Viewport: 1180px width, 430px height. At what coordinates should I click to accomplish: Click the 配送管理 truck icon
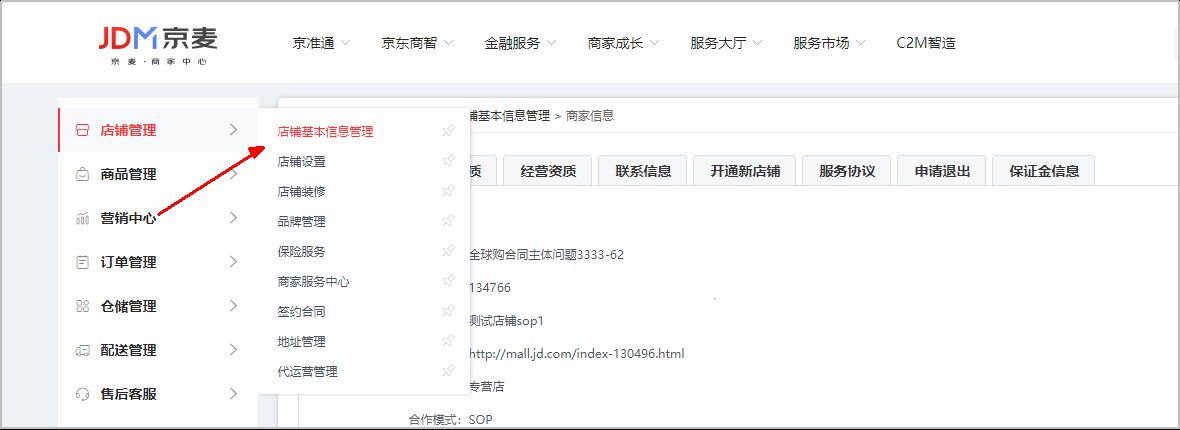pyautogui.click(x=82, y=350)
